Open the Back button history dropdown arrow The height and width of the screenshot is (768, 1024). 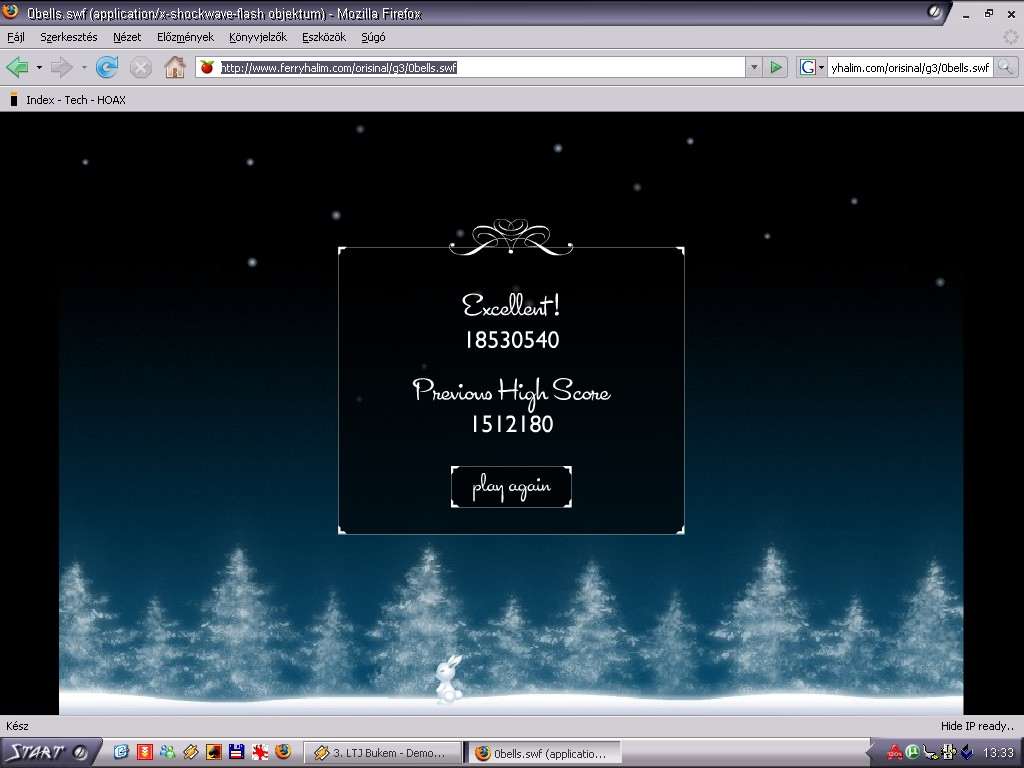[39, 67]
